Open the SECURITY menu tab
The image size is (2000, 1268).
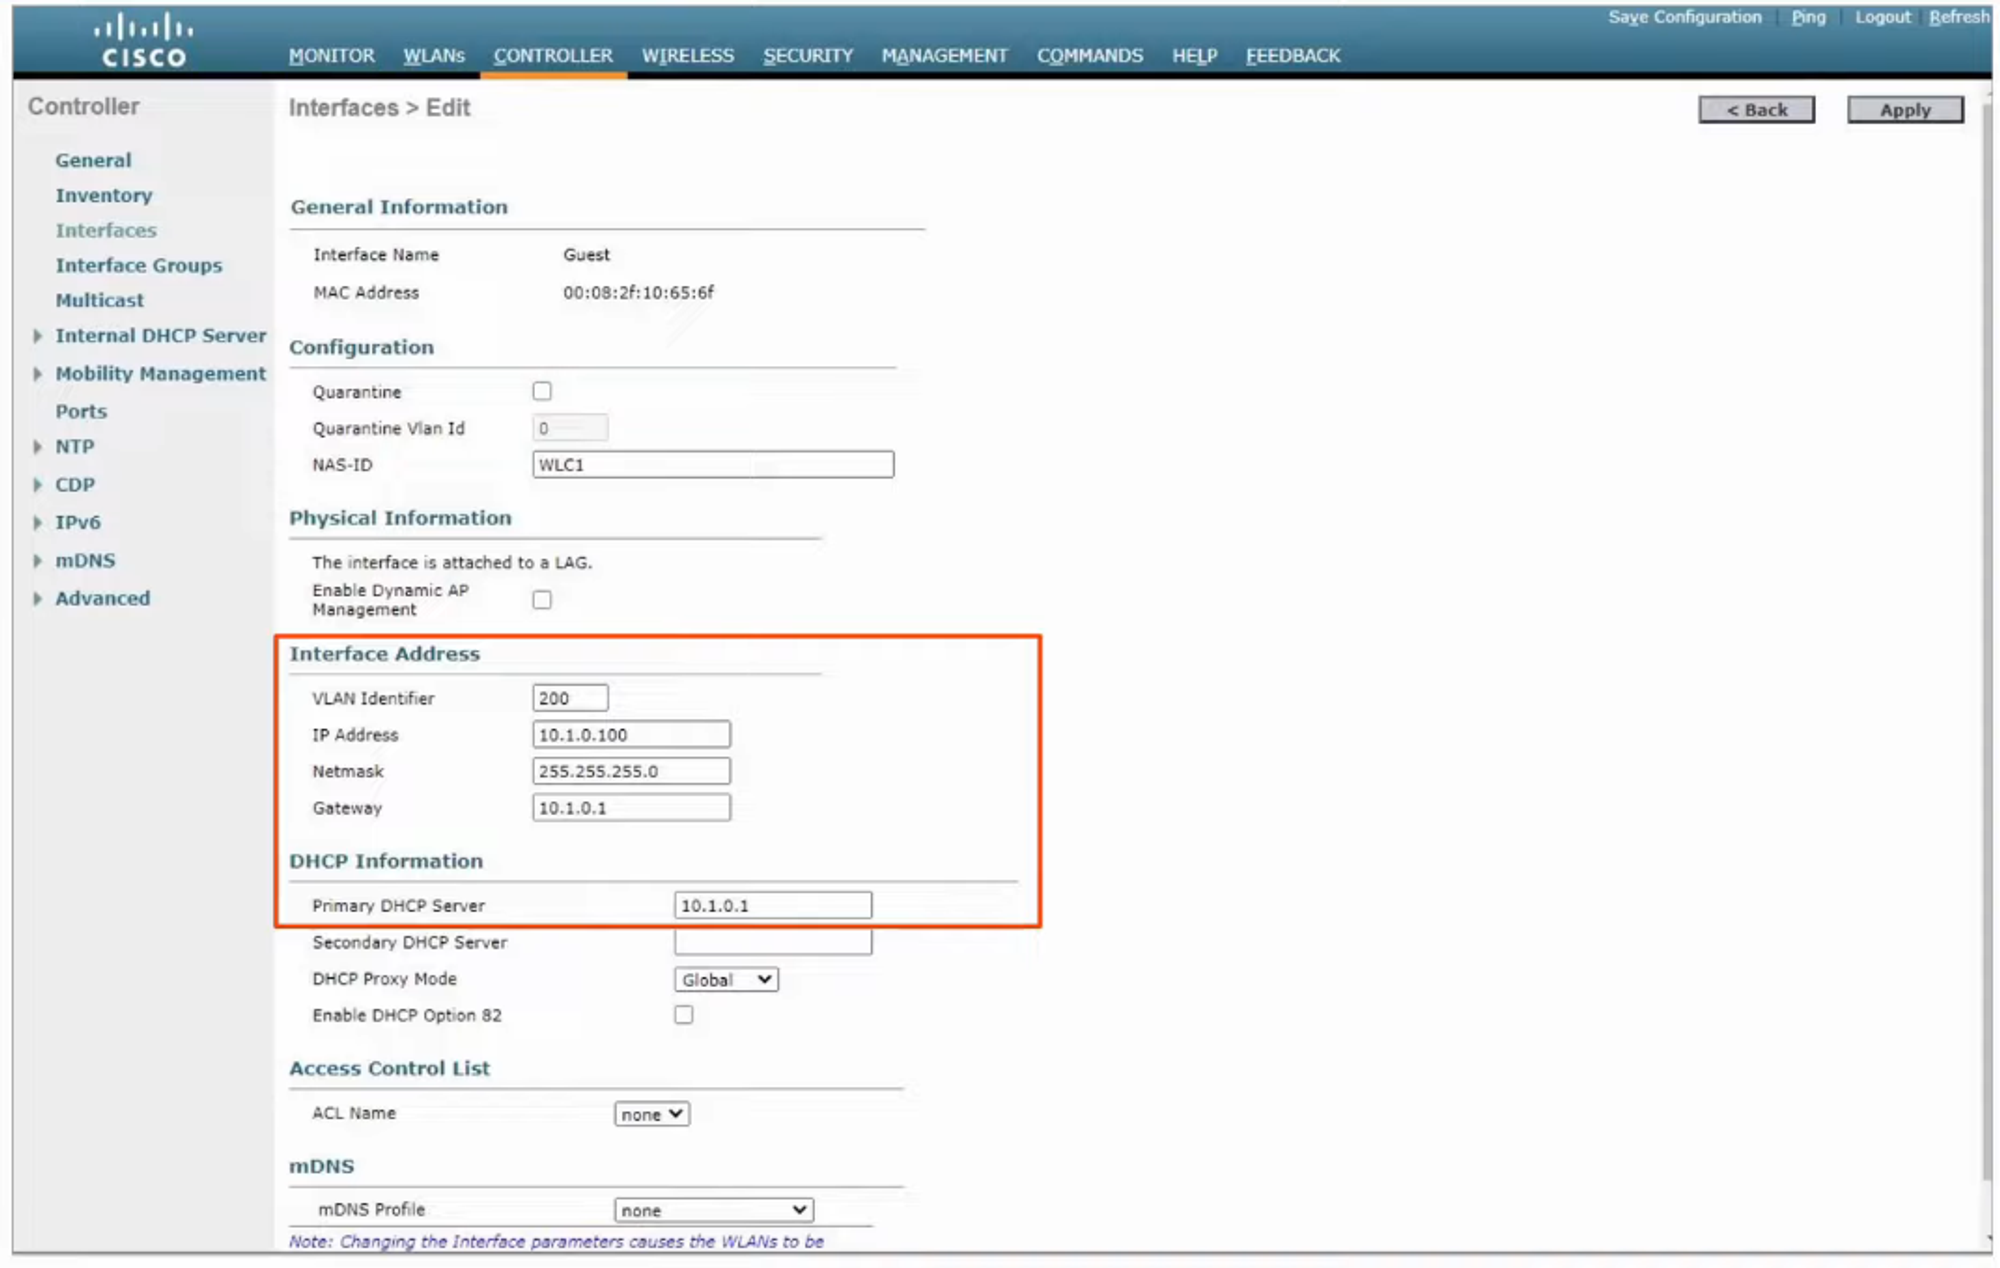808,56
